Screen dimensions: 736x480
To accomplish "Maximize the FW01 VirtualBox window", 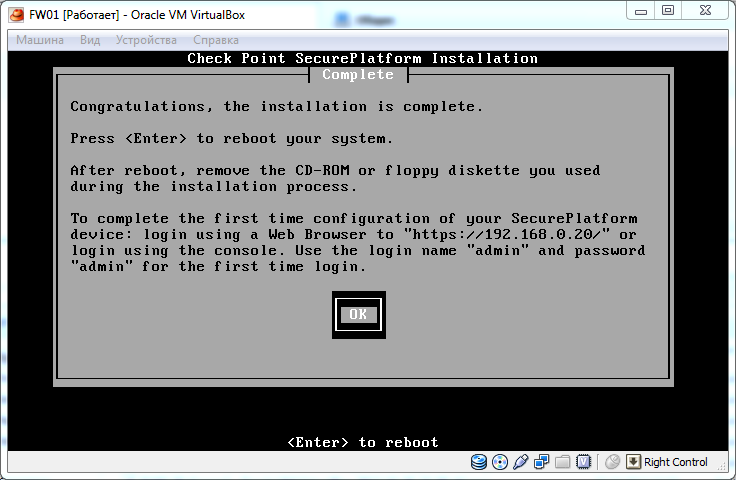I will 668,10.
